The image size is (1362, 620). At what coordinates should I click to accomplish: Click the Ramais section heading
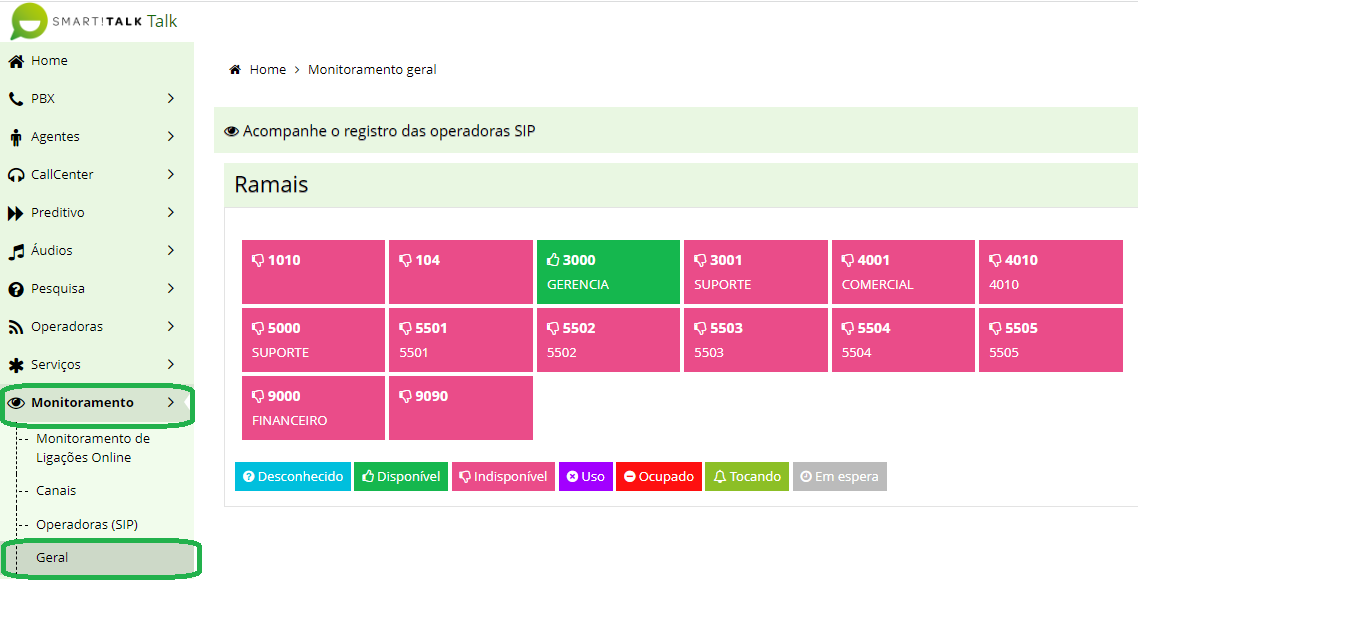pyautogui.click(x=271, y=185)
